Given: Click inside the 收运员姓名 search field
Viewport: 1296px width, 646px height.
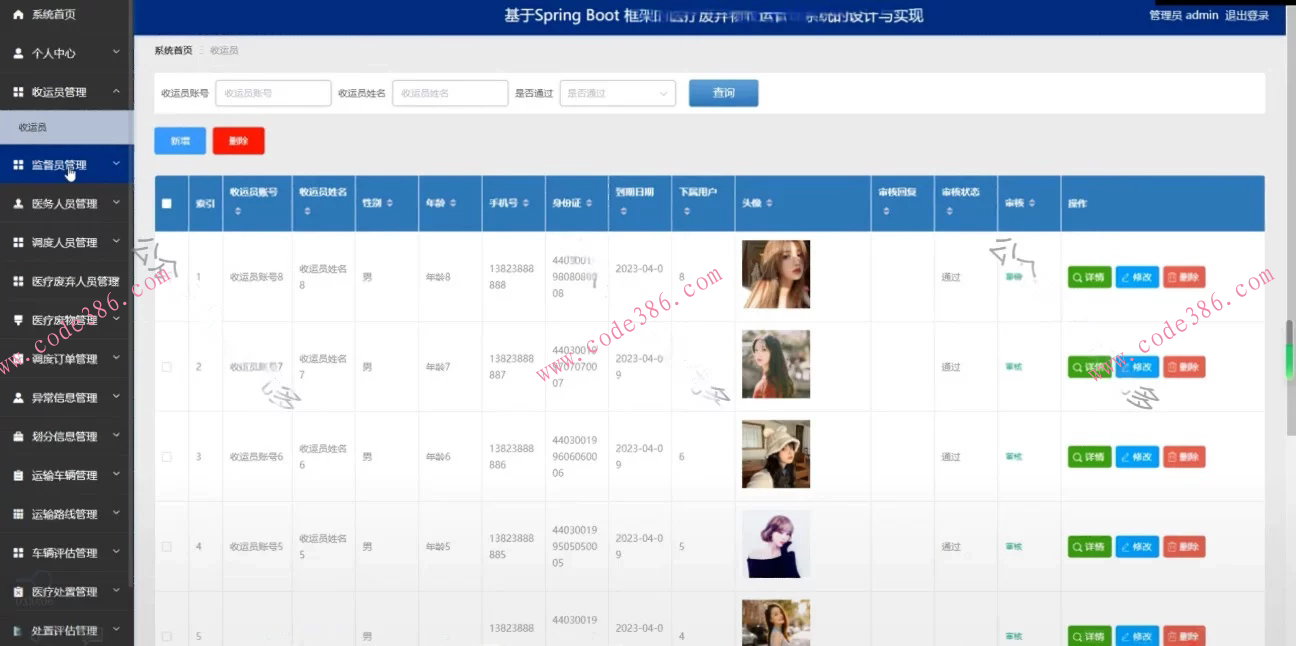Looking at the screenshot, I should pos(450,93).
